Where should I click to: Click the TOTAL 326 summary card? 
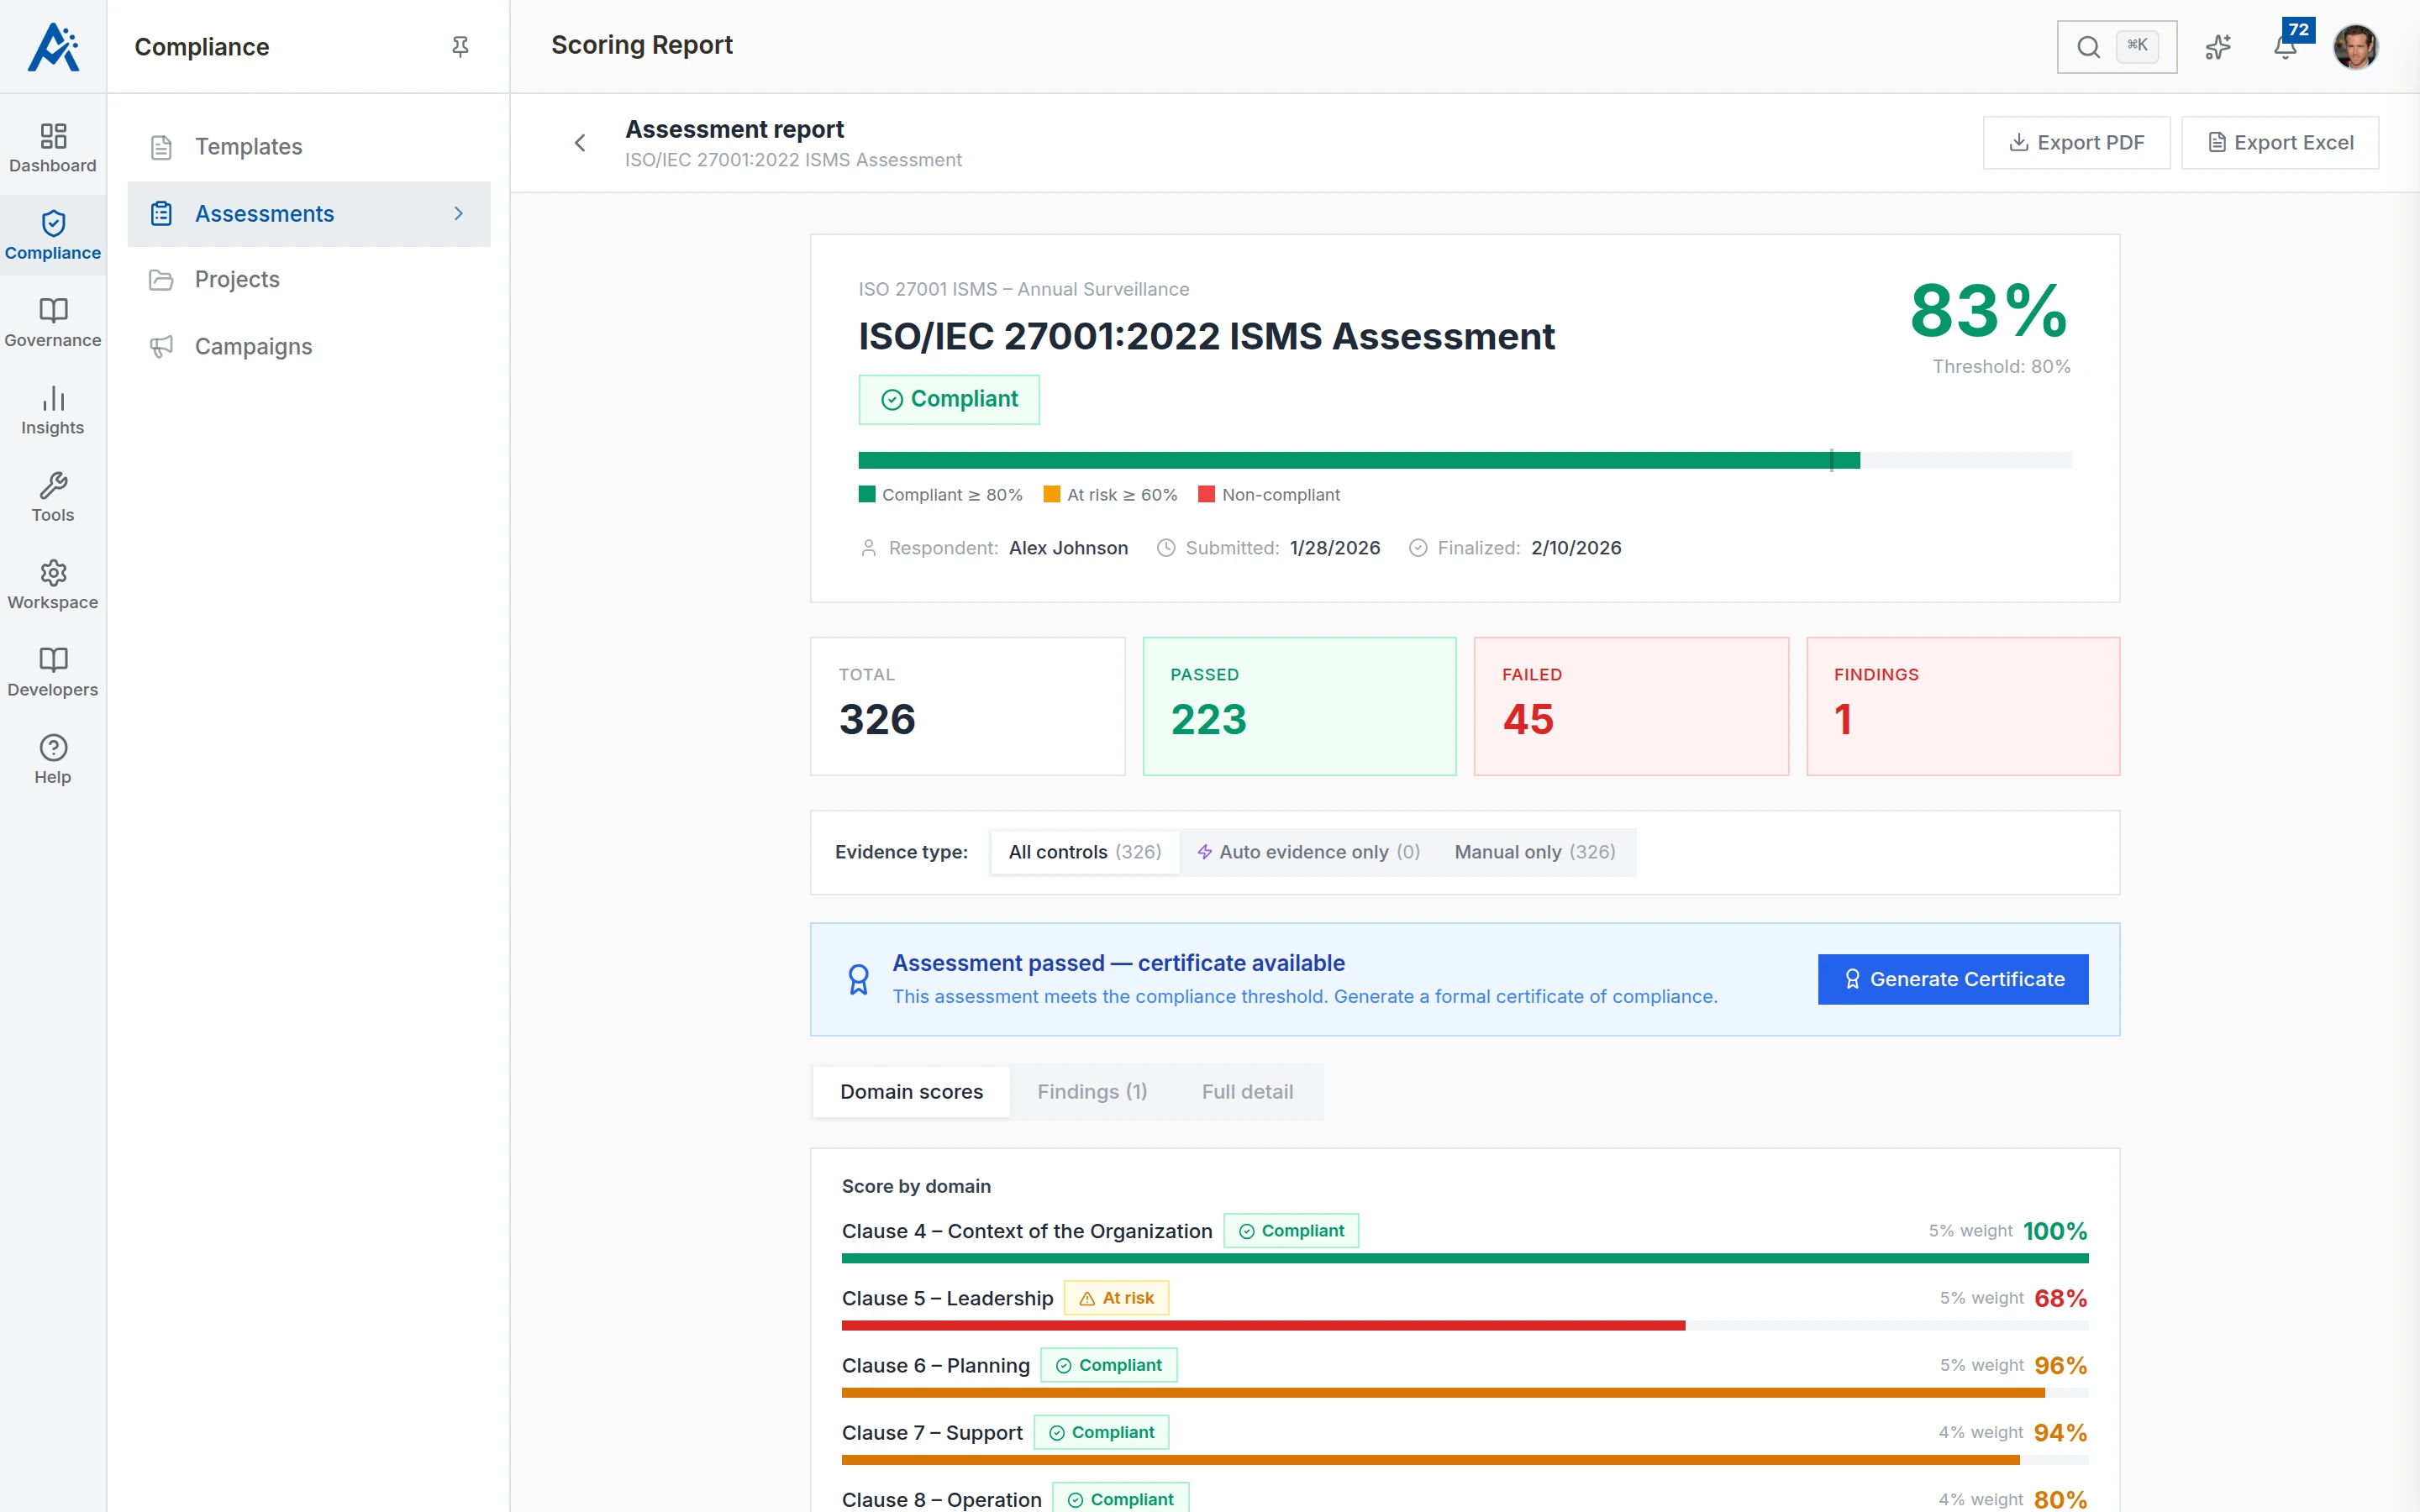(x=967, y=706)
